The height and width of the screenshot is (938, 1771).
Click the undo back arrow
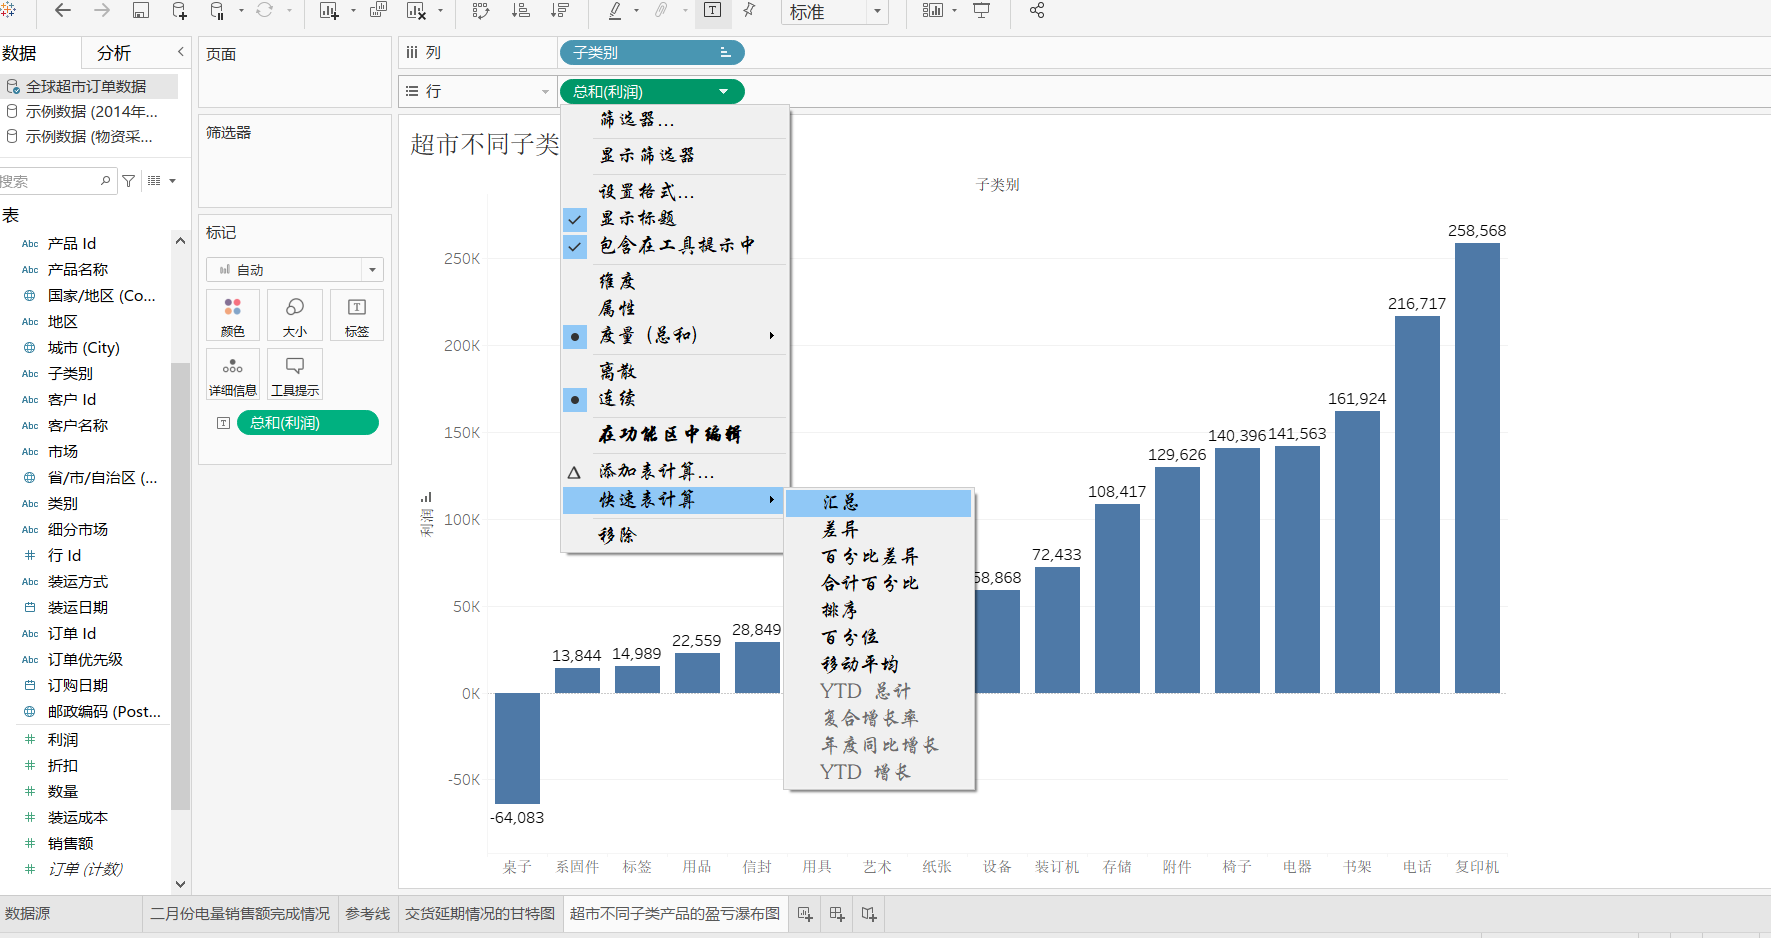pos(63,10)
